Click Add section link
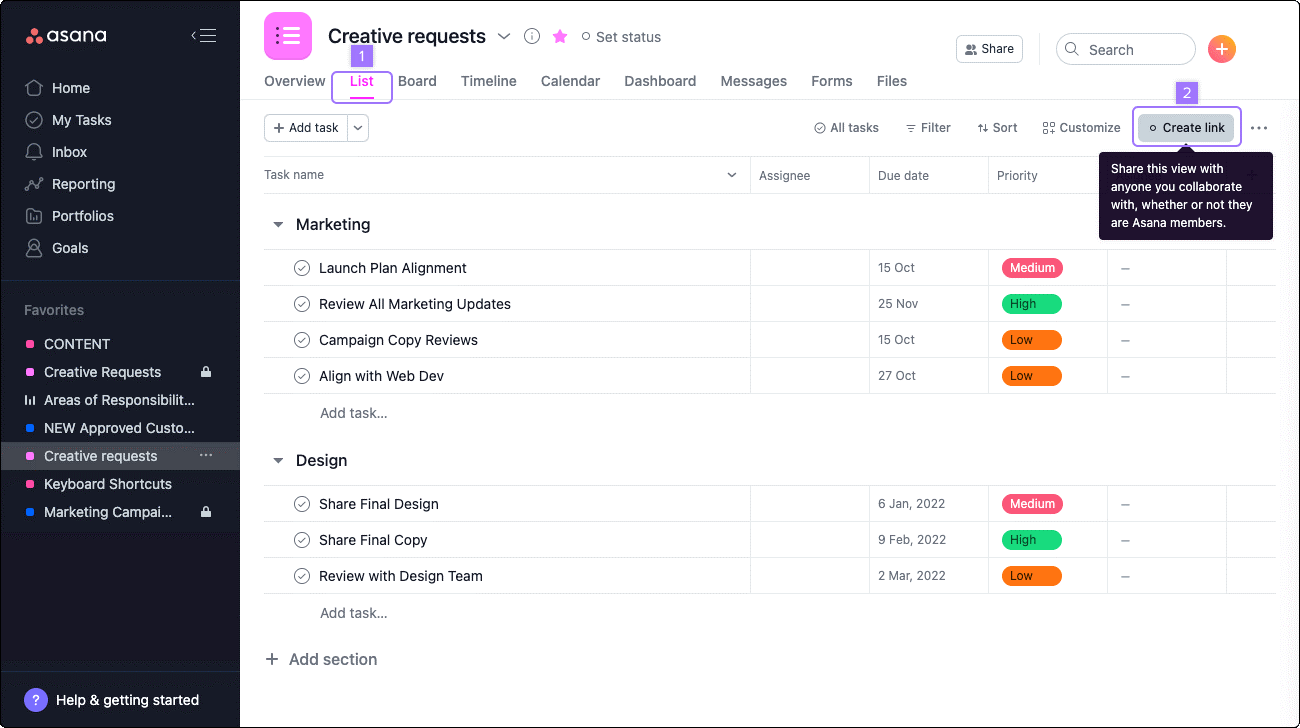 [x=333, y=660]
